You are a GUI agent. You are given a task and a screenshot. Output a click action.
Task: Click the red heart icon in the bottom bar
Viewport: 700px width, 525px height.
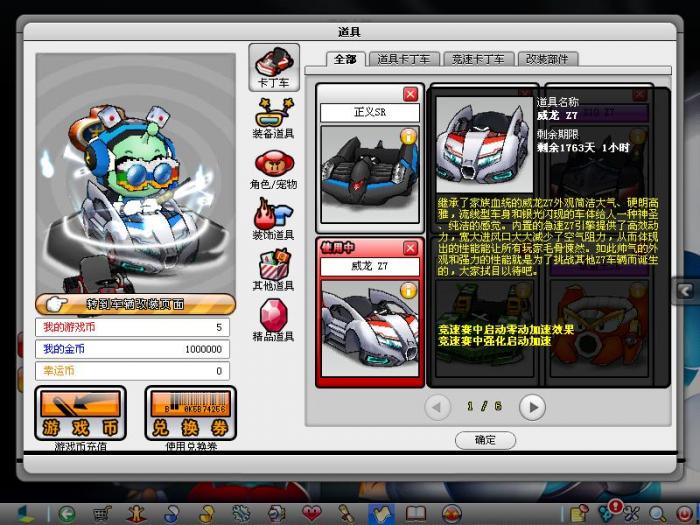(311, 514)
